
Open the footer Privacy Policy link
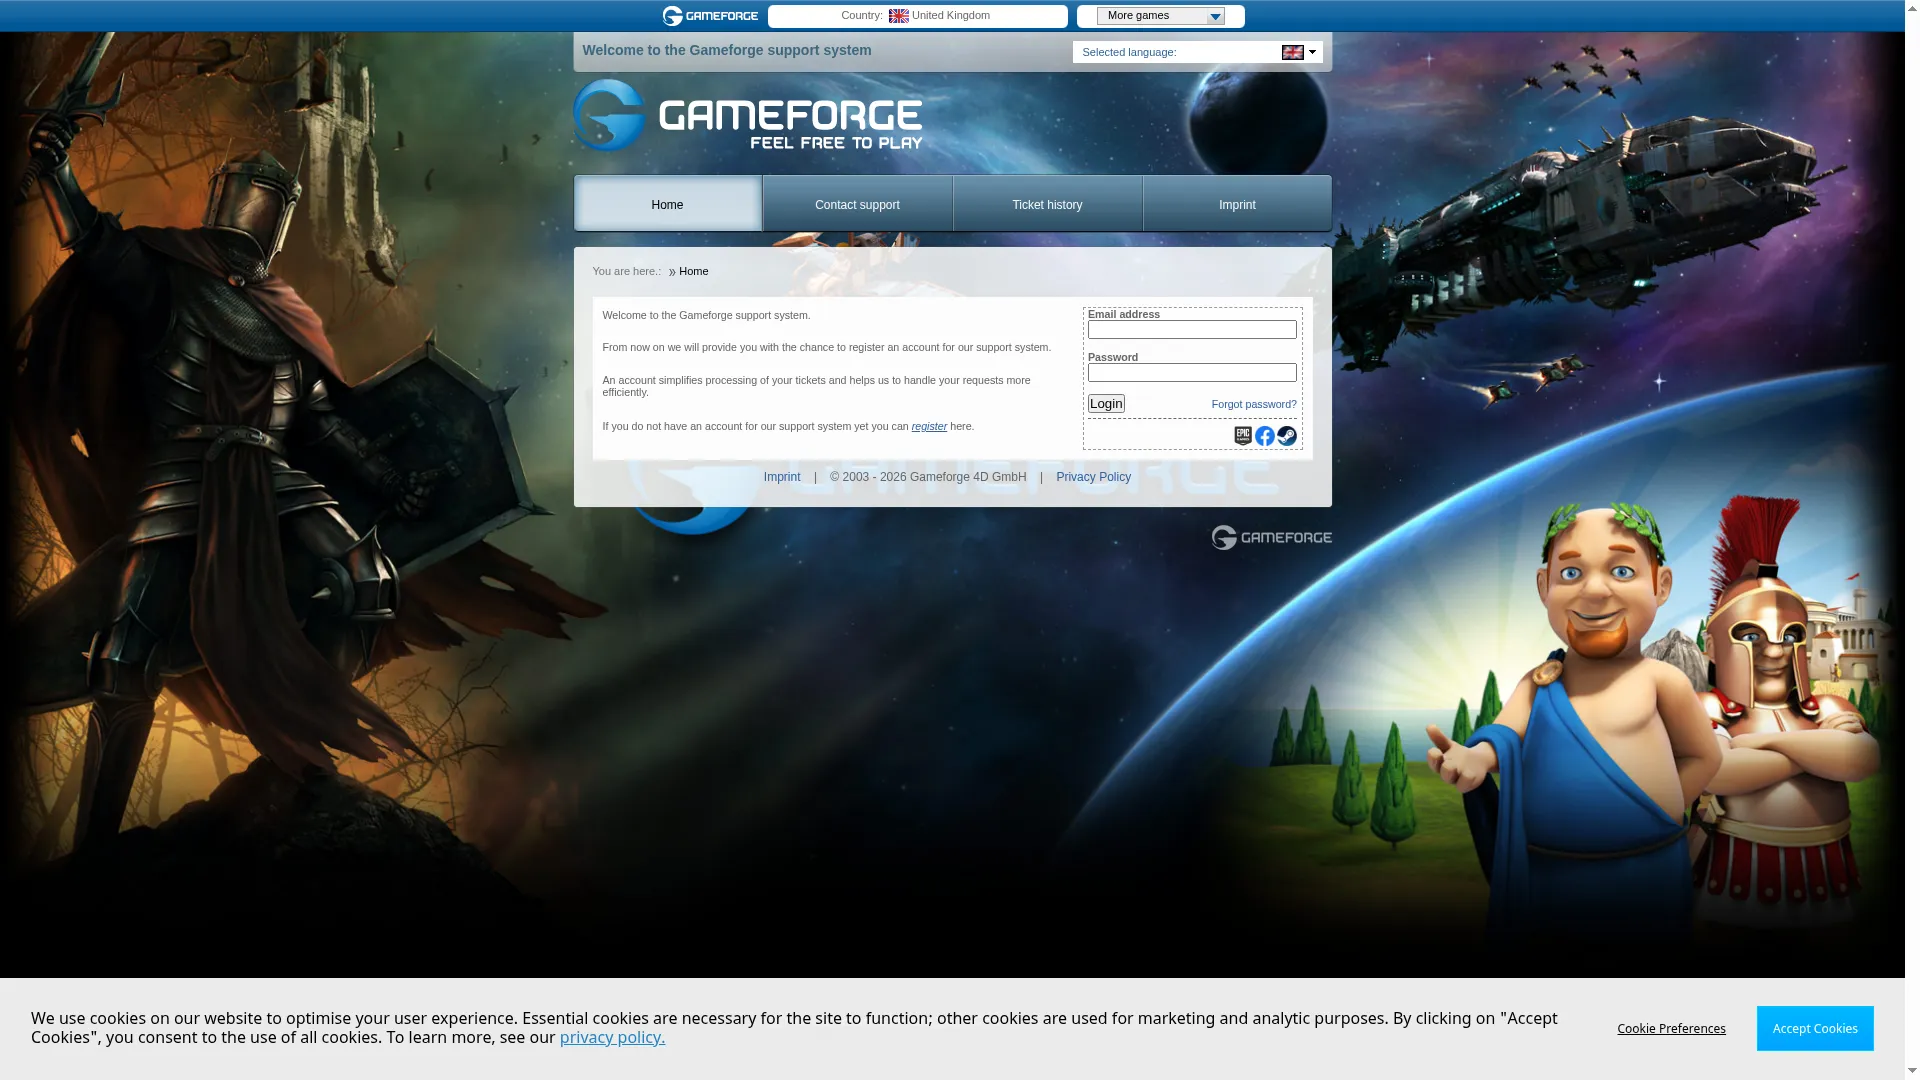click(1093, 477)
